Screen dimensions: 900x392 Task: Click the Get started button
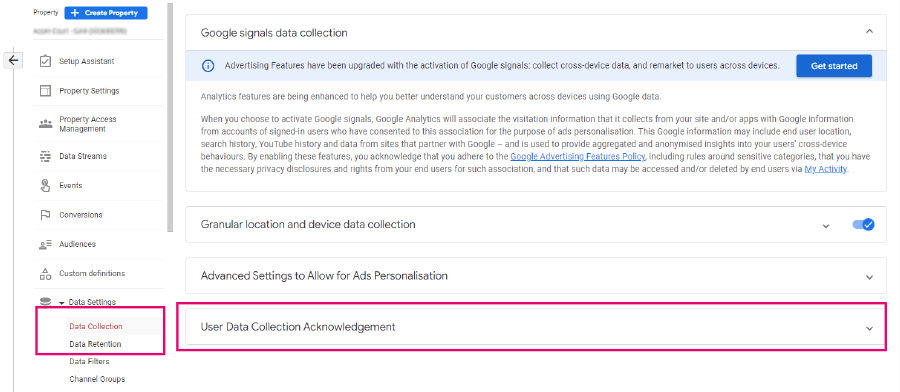click(834, 66)
